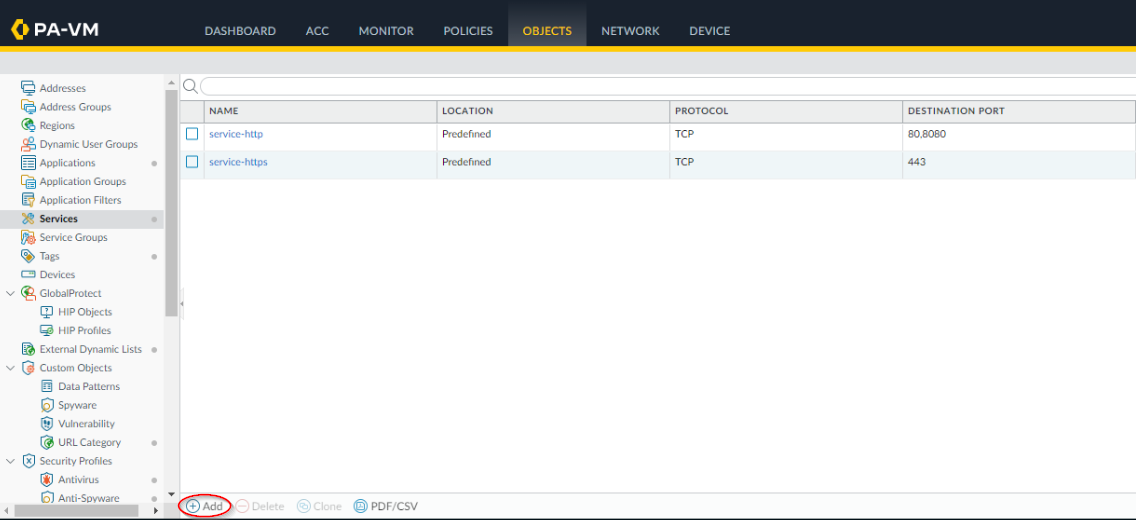The image size is (1136, 520).
Task: Sort by the PROTOCOL column header
Action: tap(786, 111)
